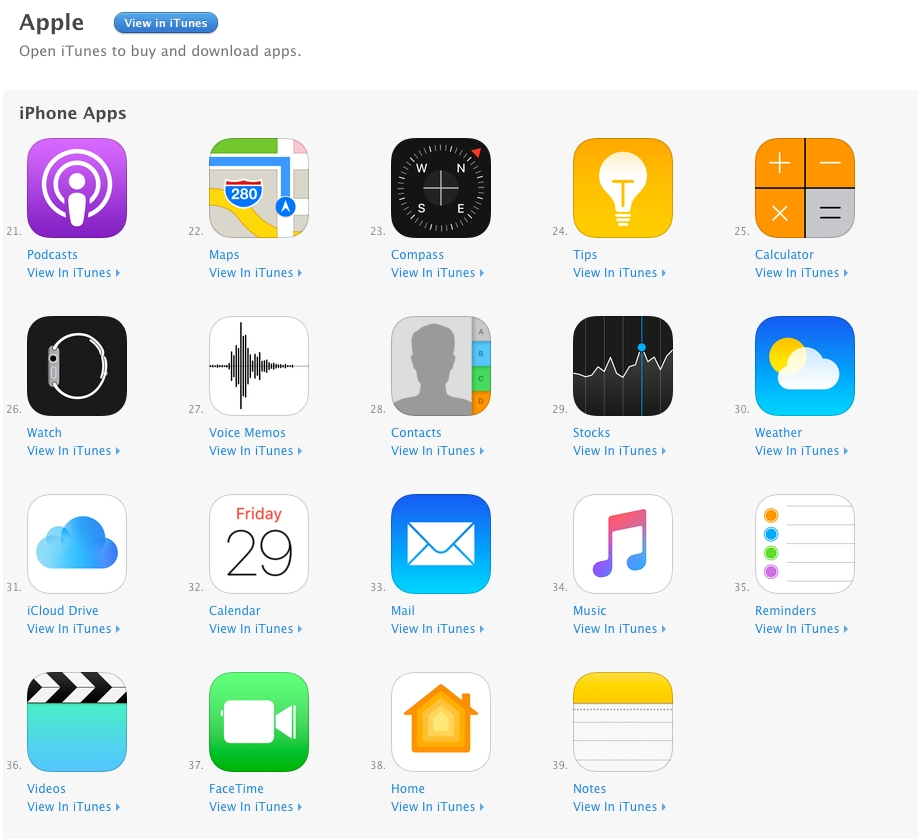Open the orange Calculator app icon
The image size is (922, 839).
[805, 188]
